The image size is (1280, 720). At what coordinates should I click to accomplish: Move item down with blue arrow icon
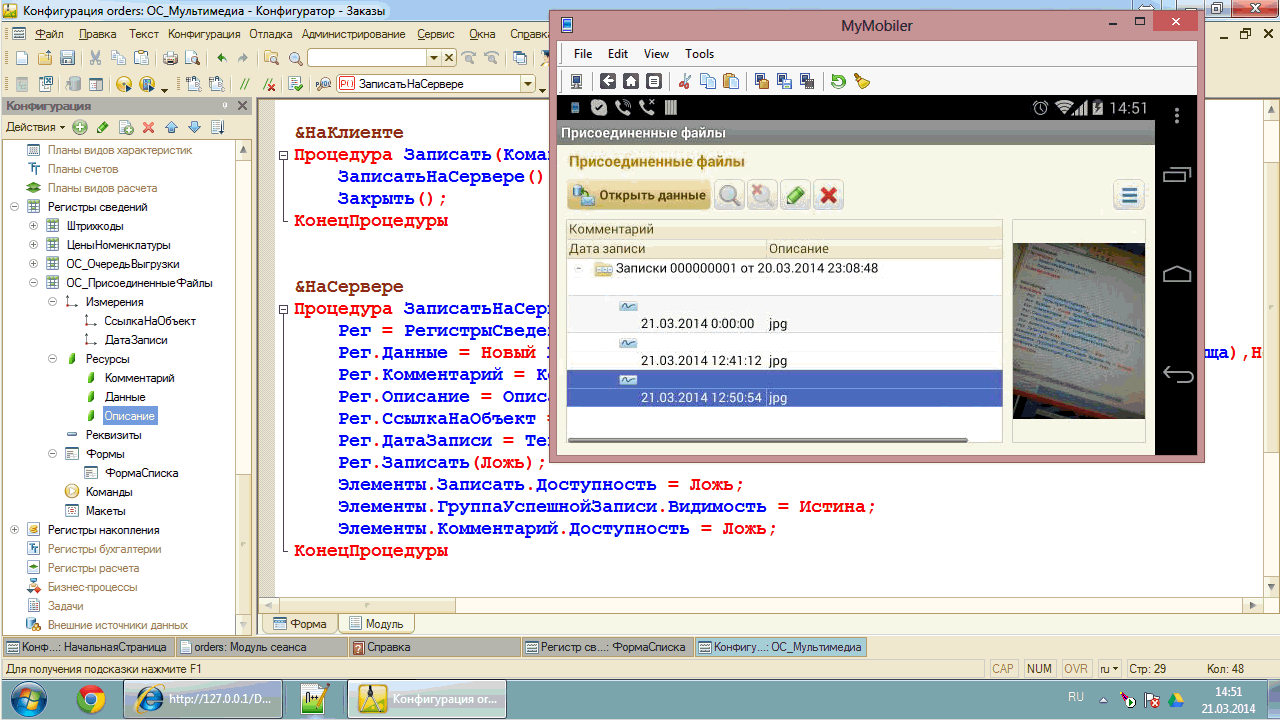(194, 127)
